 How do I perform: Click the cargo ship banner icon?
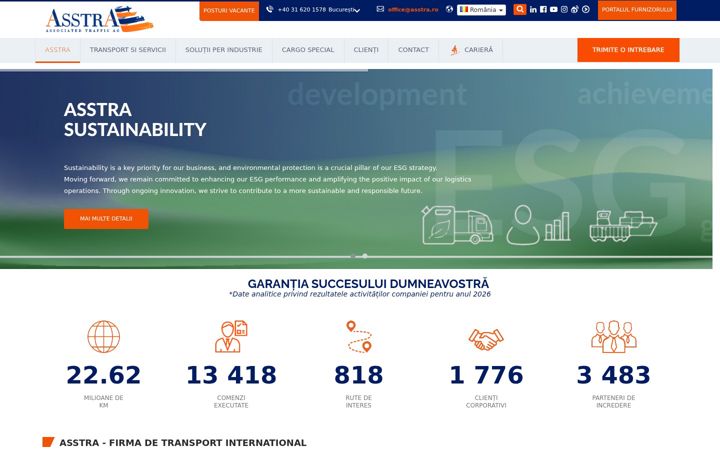click(623, 226)
